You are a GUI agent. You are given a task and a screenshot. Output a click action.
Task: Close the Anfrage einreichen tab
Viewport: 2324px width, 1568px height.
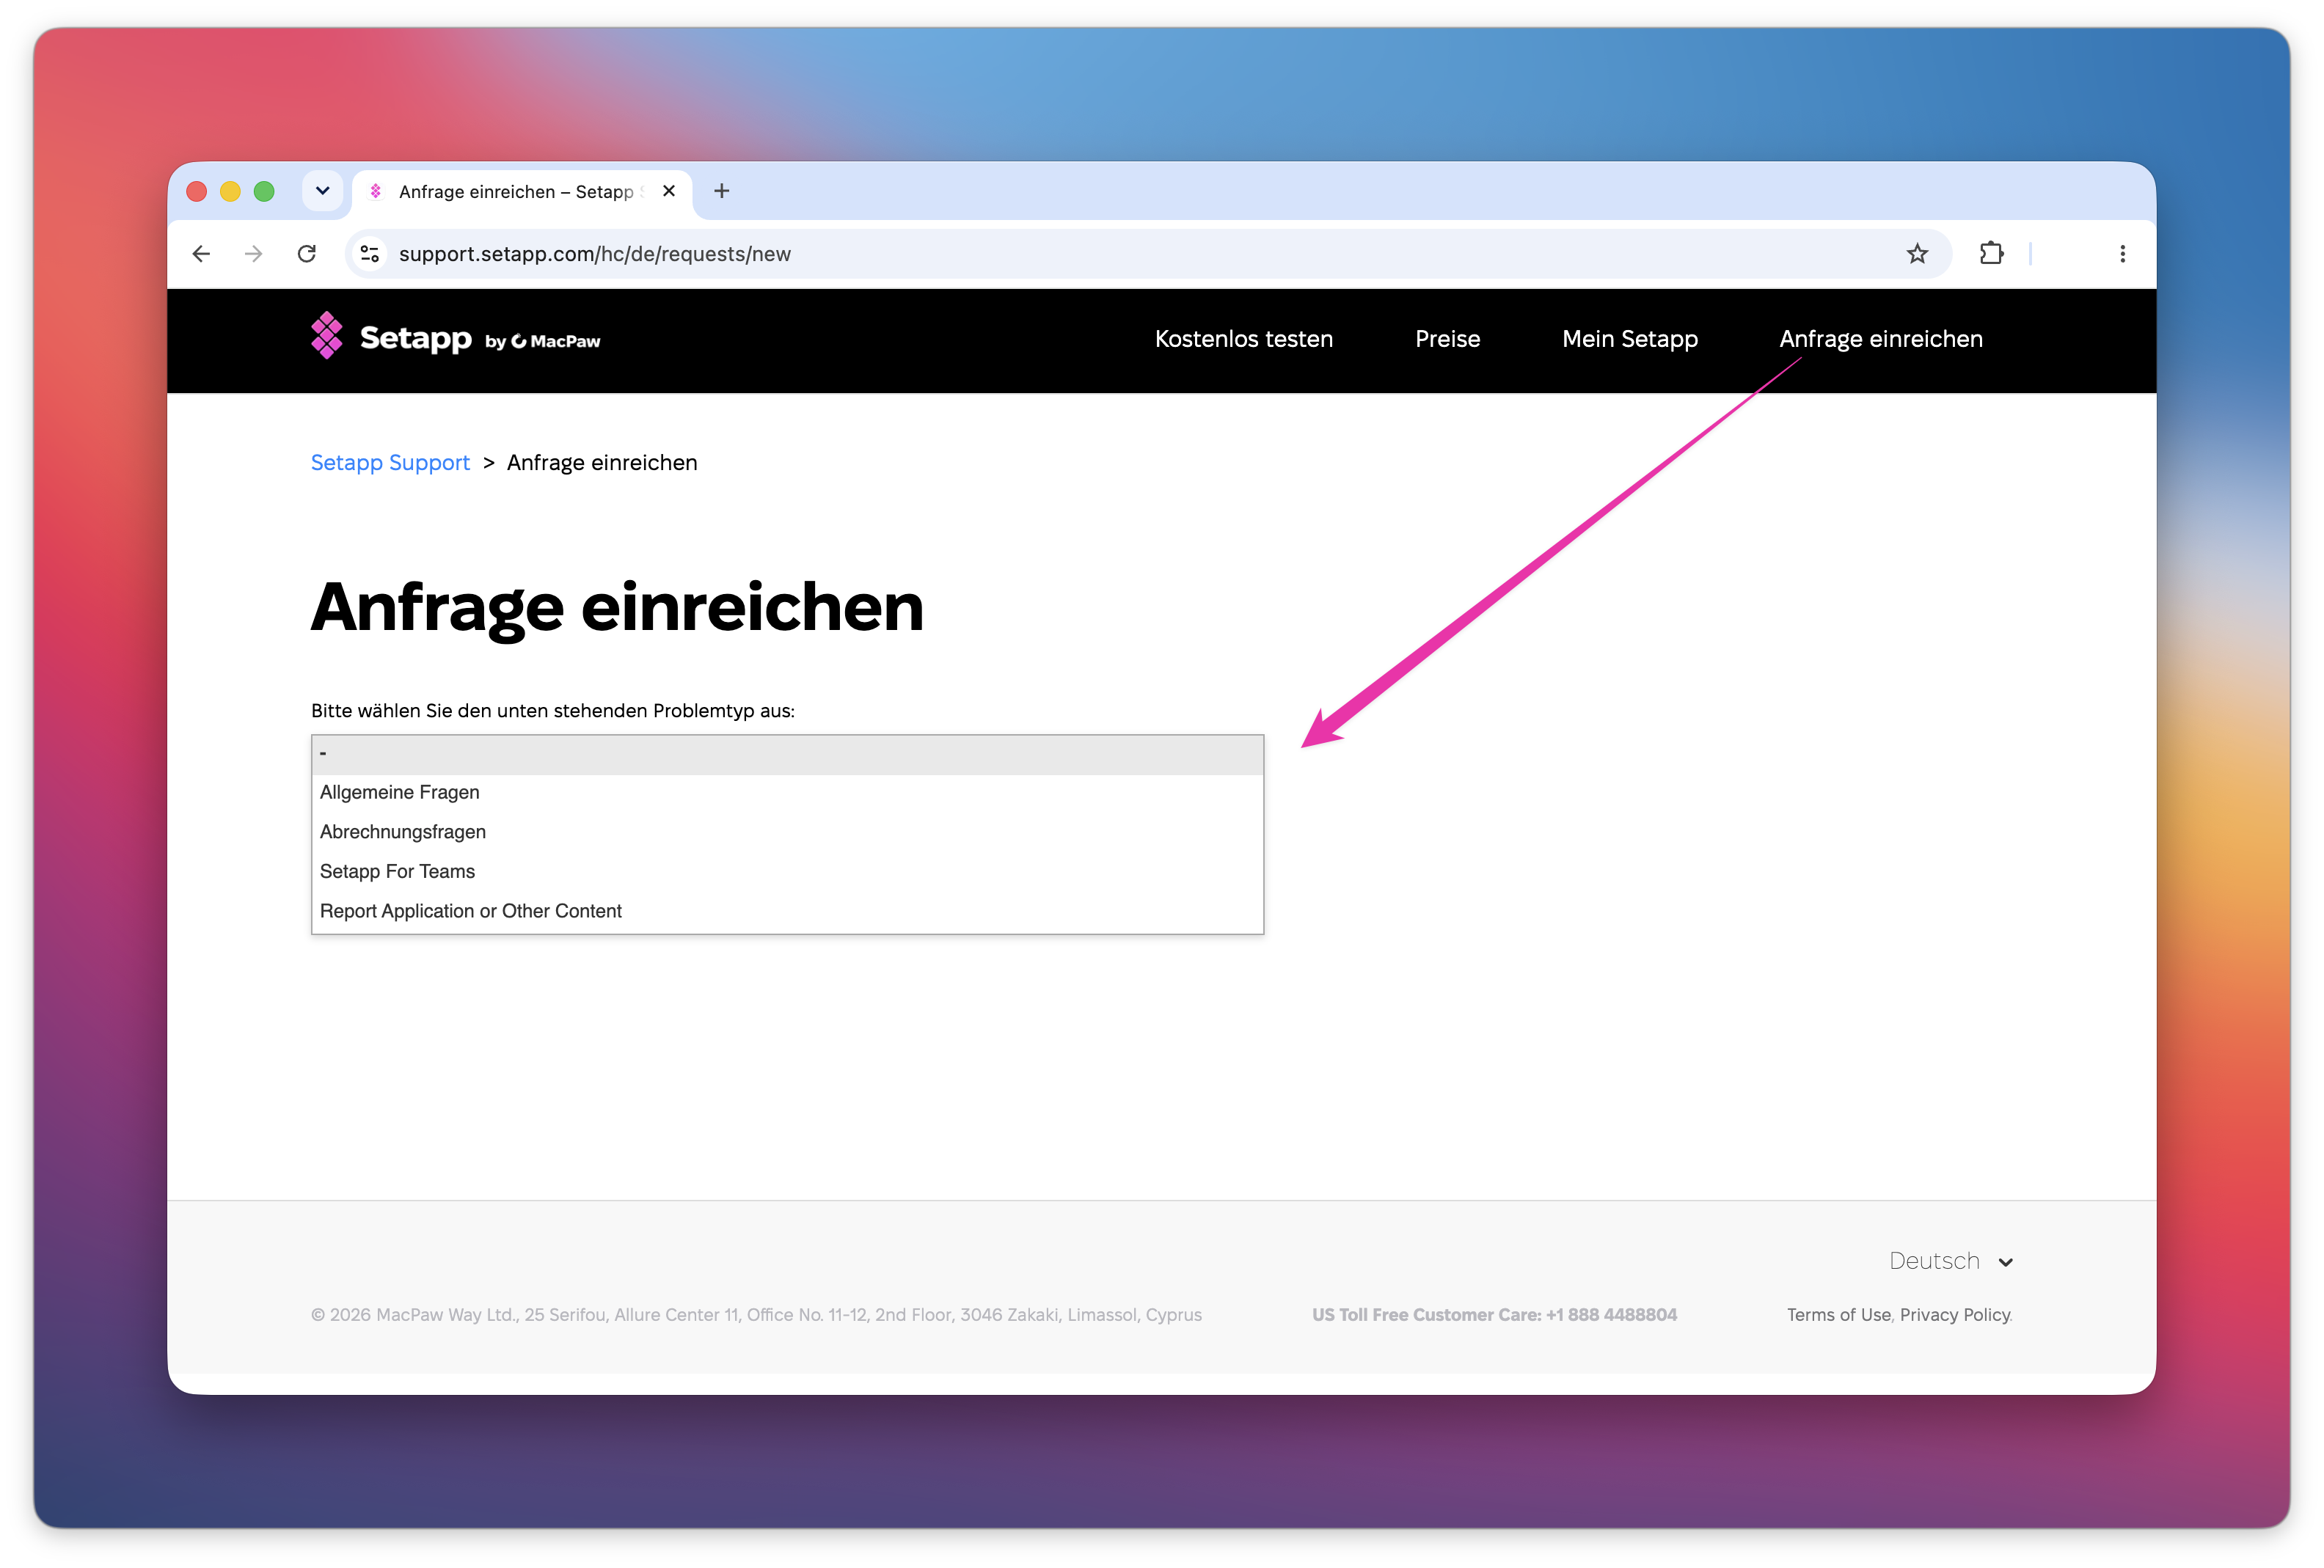click(x=669, y=191)
